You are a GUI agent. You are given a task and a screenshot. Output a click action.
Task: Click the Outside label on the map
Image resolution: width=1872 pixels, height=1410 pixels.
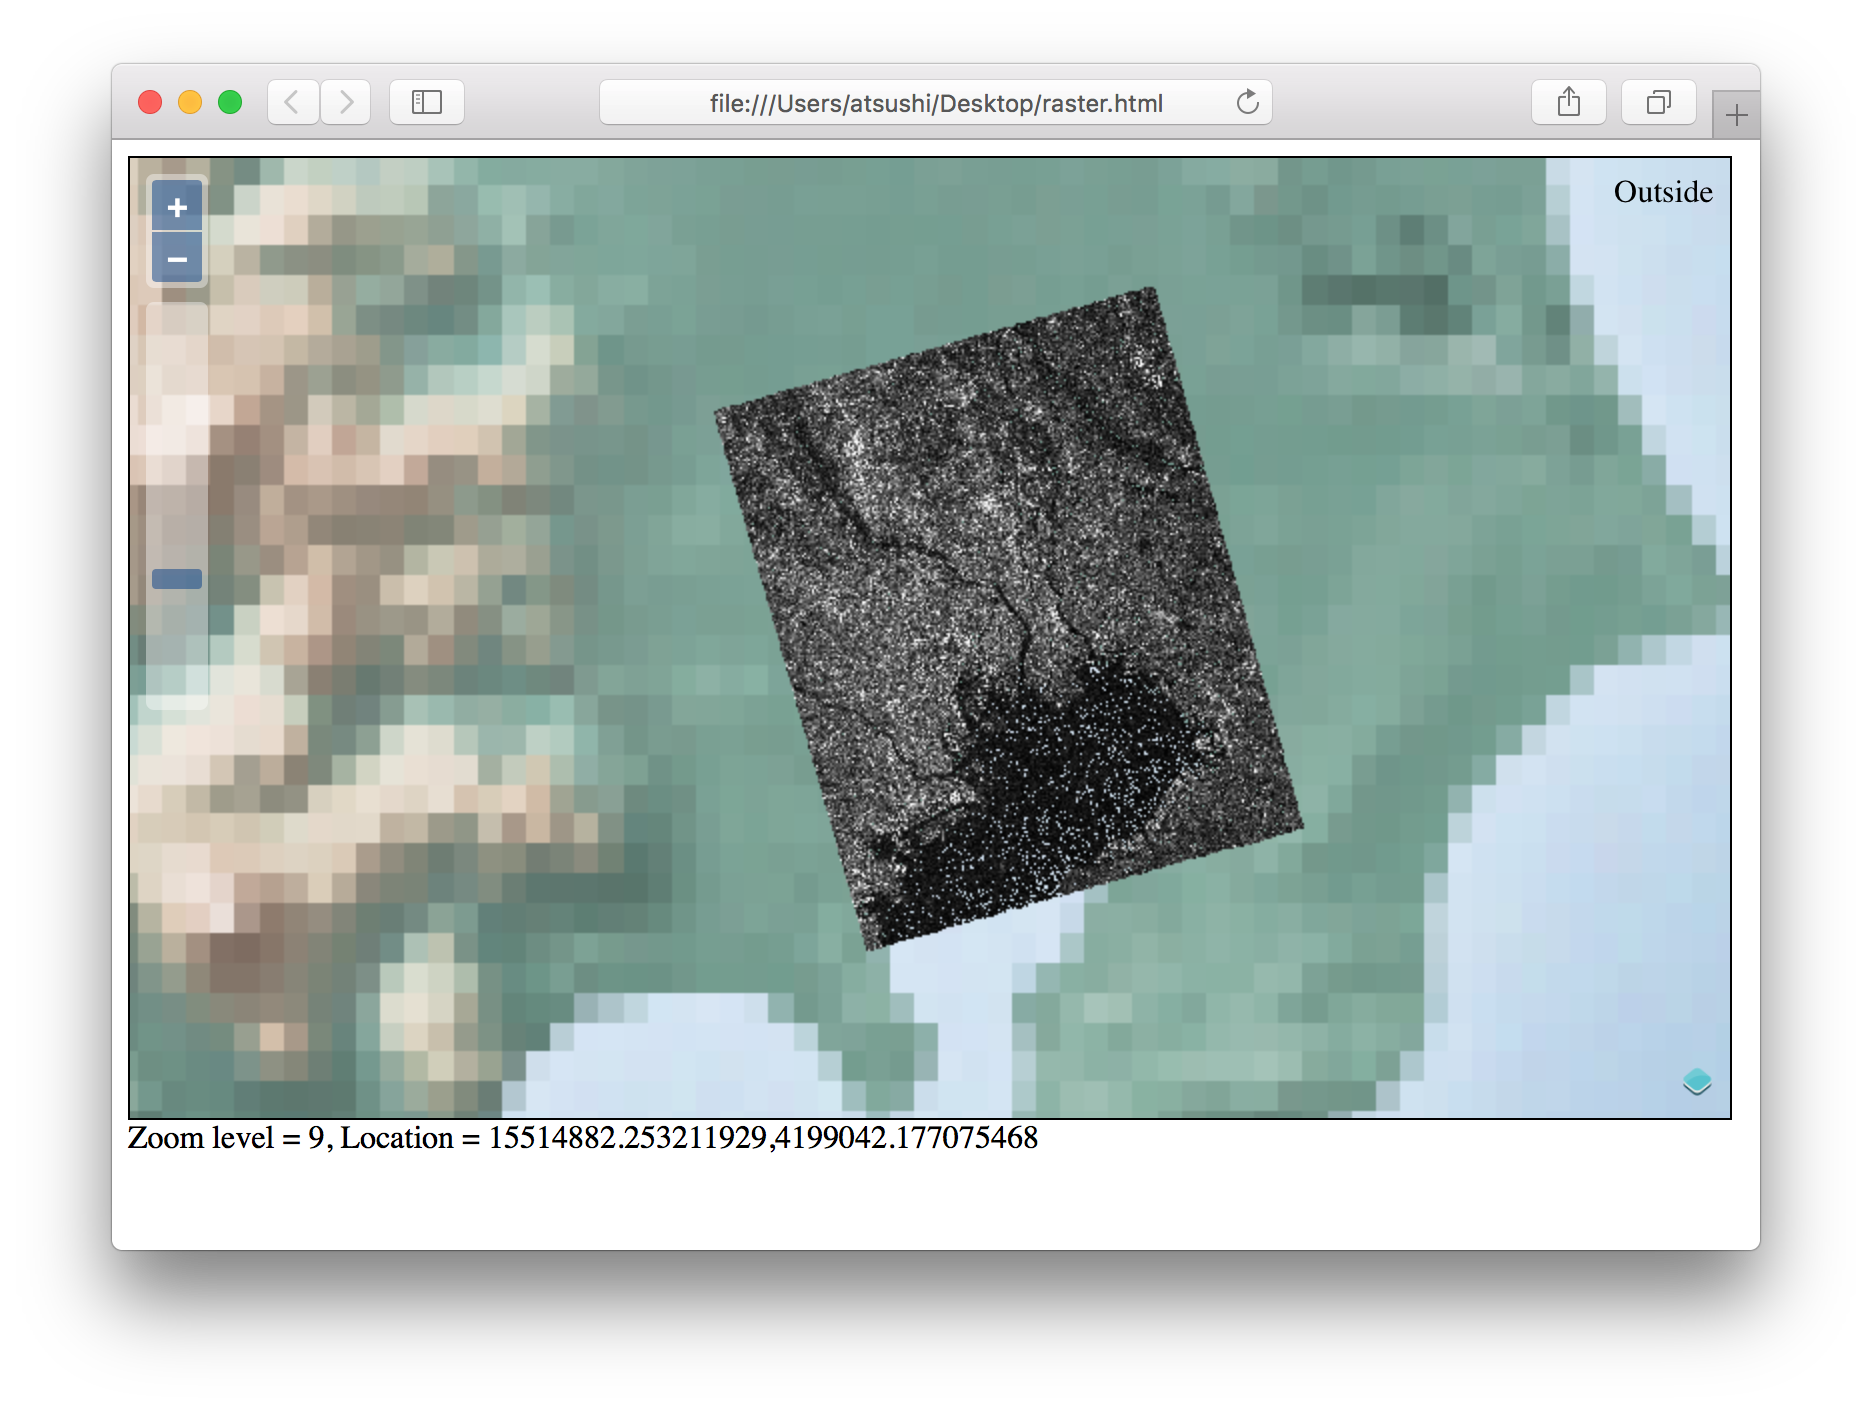pos(1662,192)
